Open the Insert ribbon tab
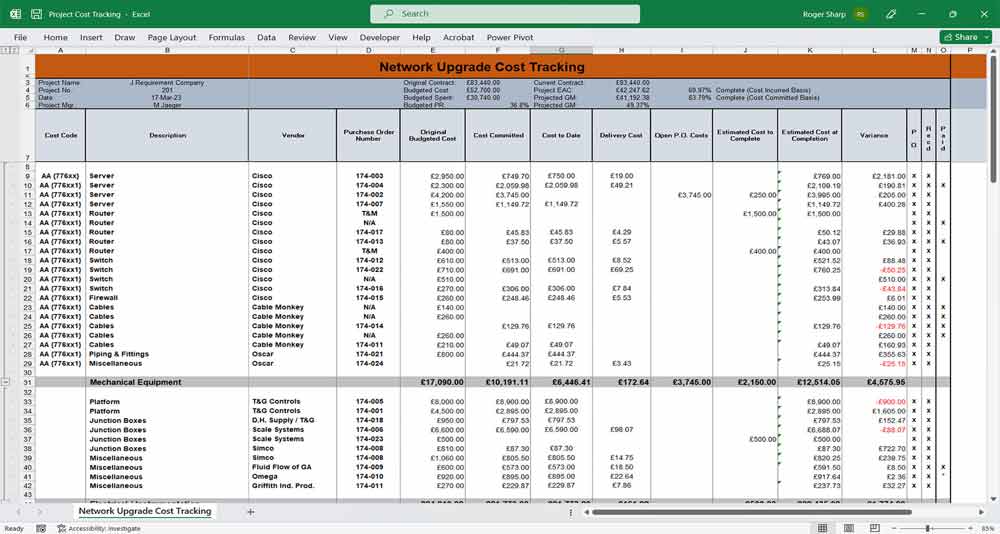The height and width of the screenshot is (534, 1000). [91, 38]
